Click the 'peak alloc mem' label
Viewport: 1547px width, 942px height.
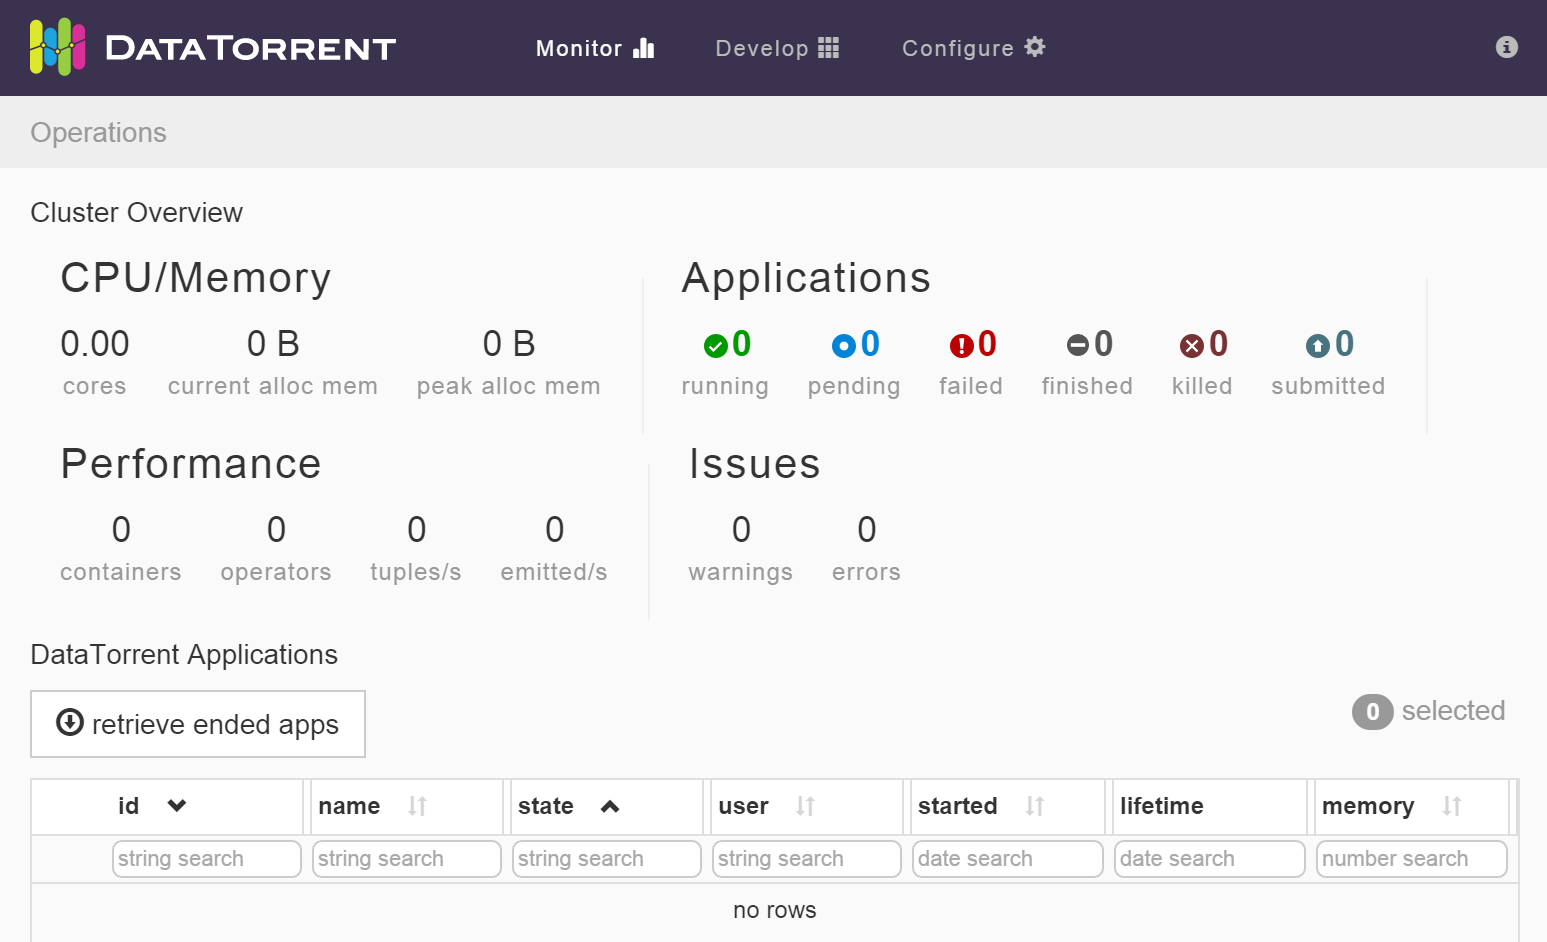[x=509, y=387]
